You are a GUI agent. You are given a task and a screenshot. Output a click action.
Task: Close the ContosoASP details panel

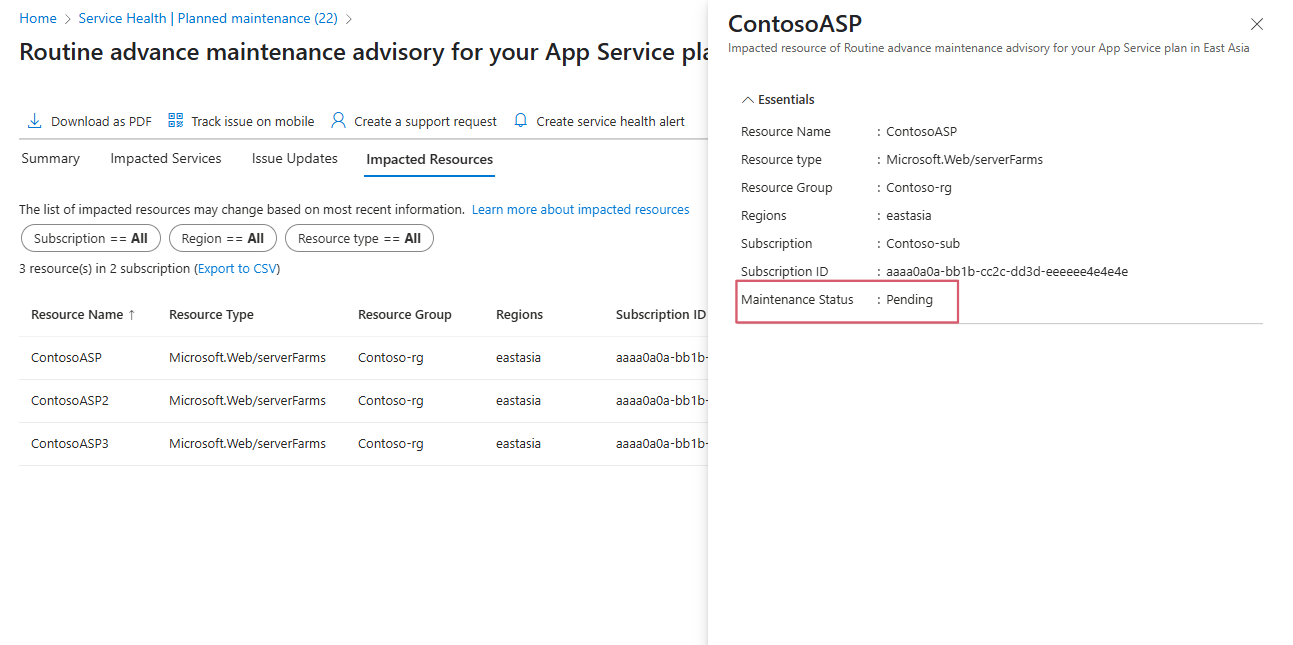click(x=1257, y=25)
